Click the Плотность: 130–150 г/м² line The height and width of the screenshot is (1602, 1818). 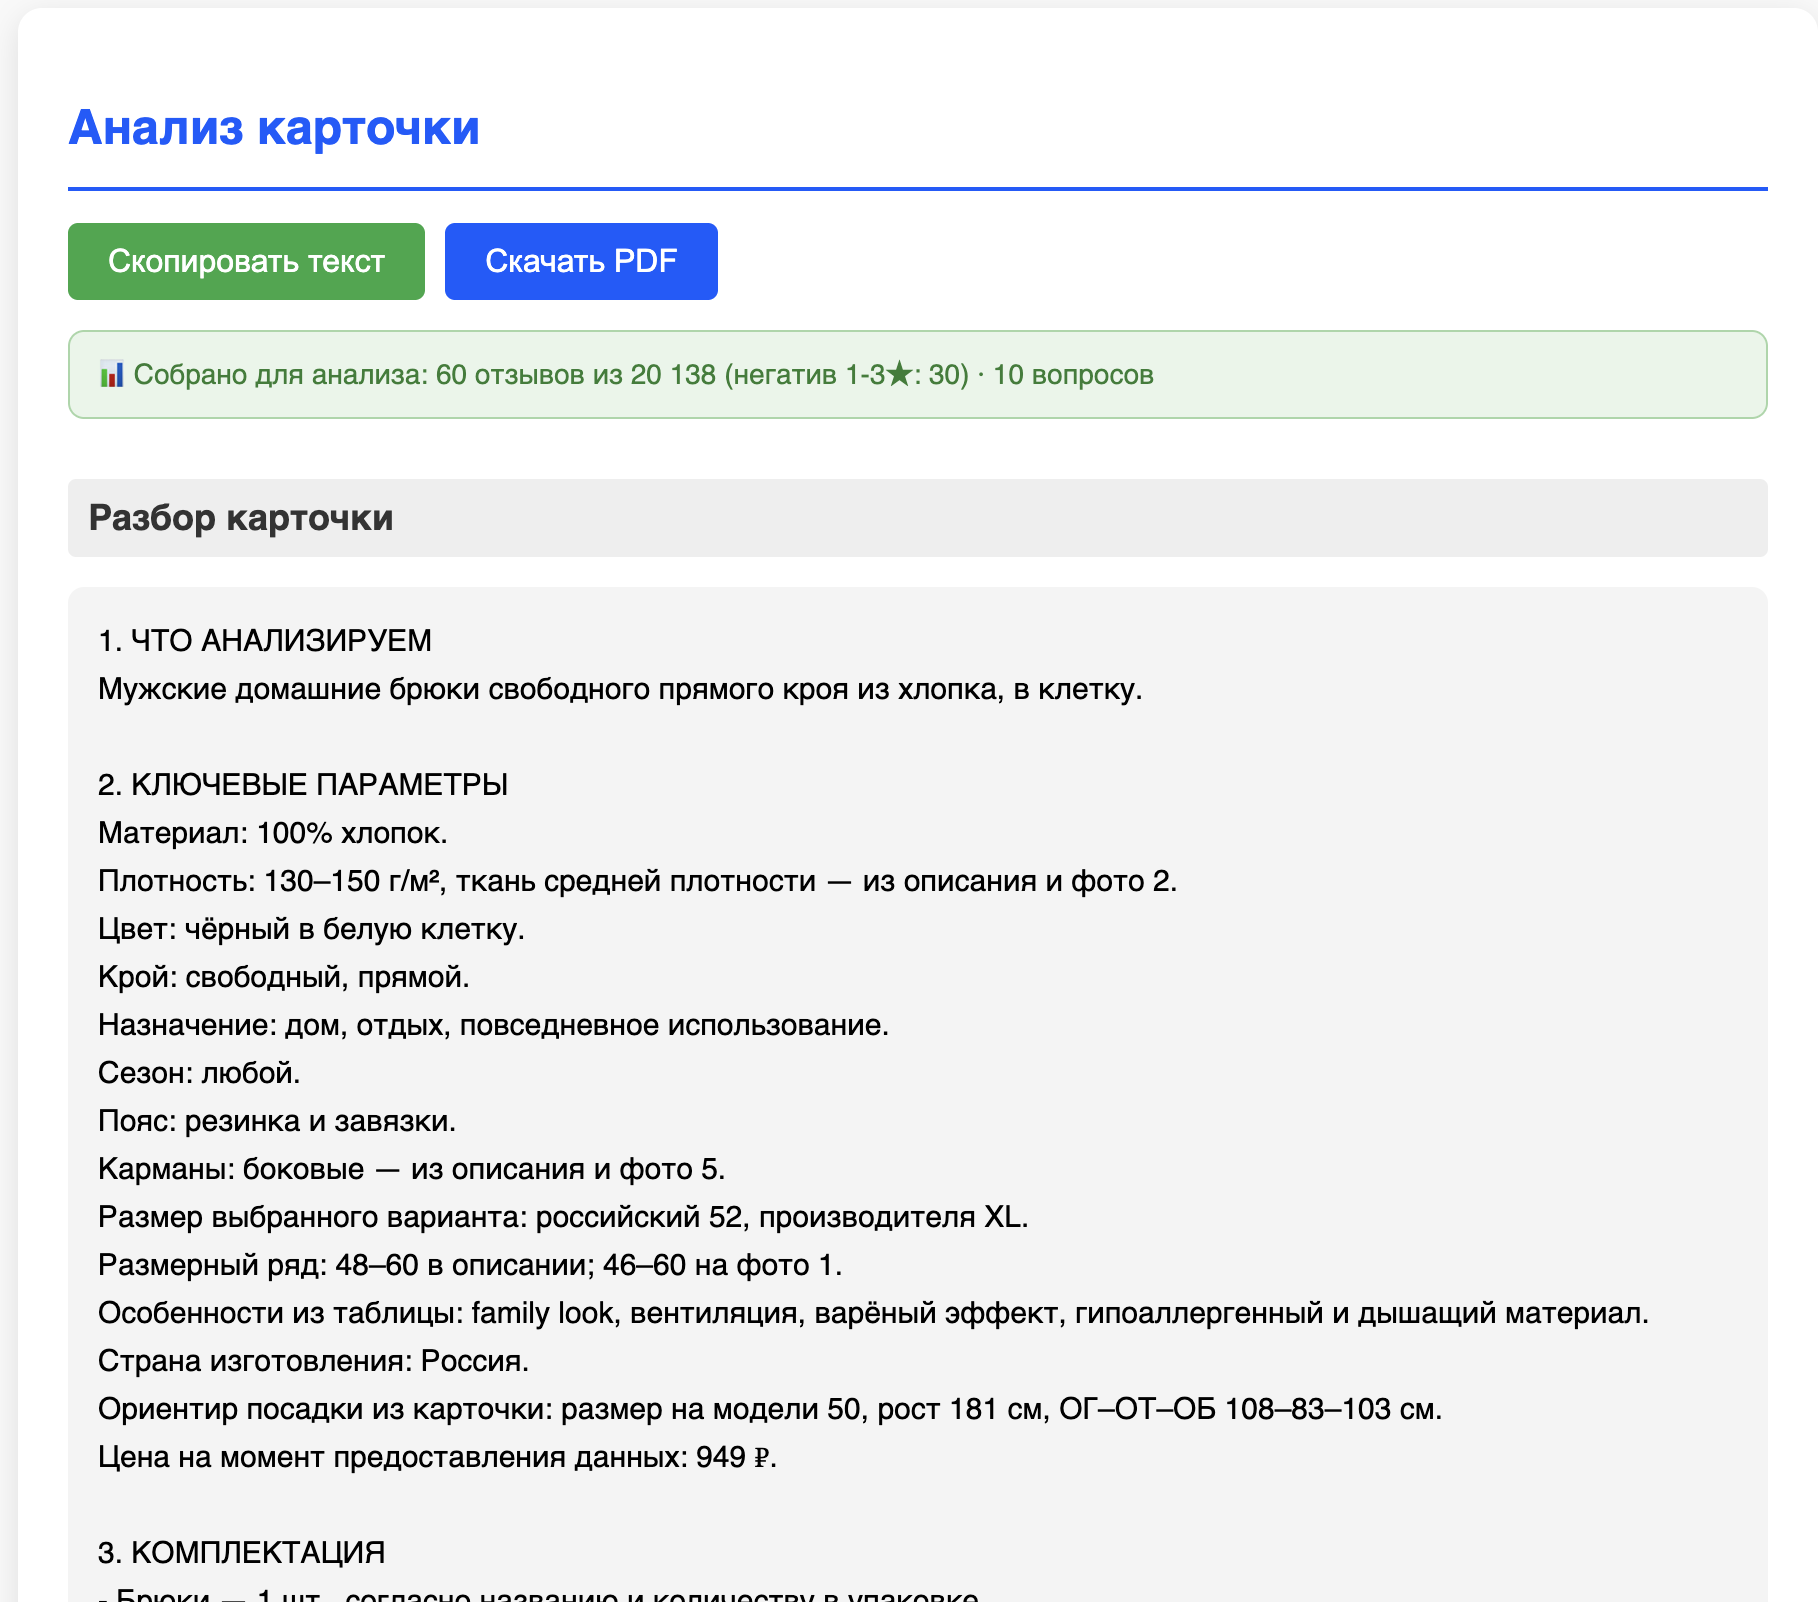pyautogui.click(x=638, y=881)
